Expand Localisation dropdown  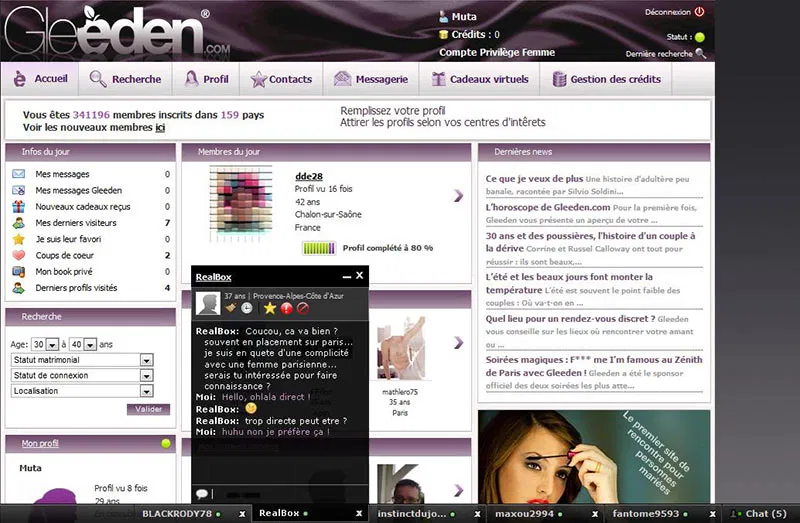pyautogui.click(x=146, y=391)
